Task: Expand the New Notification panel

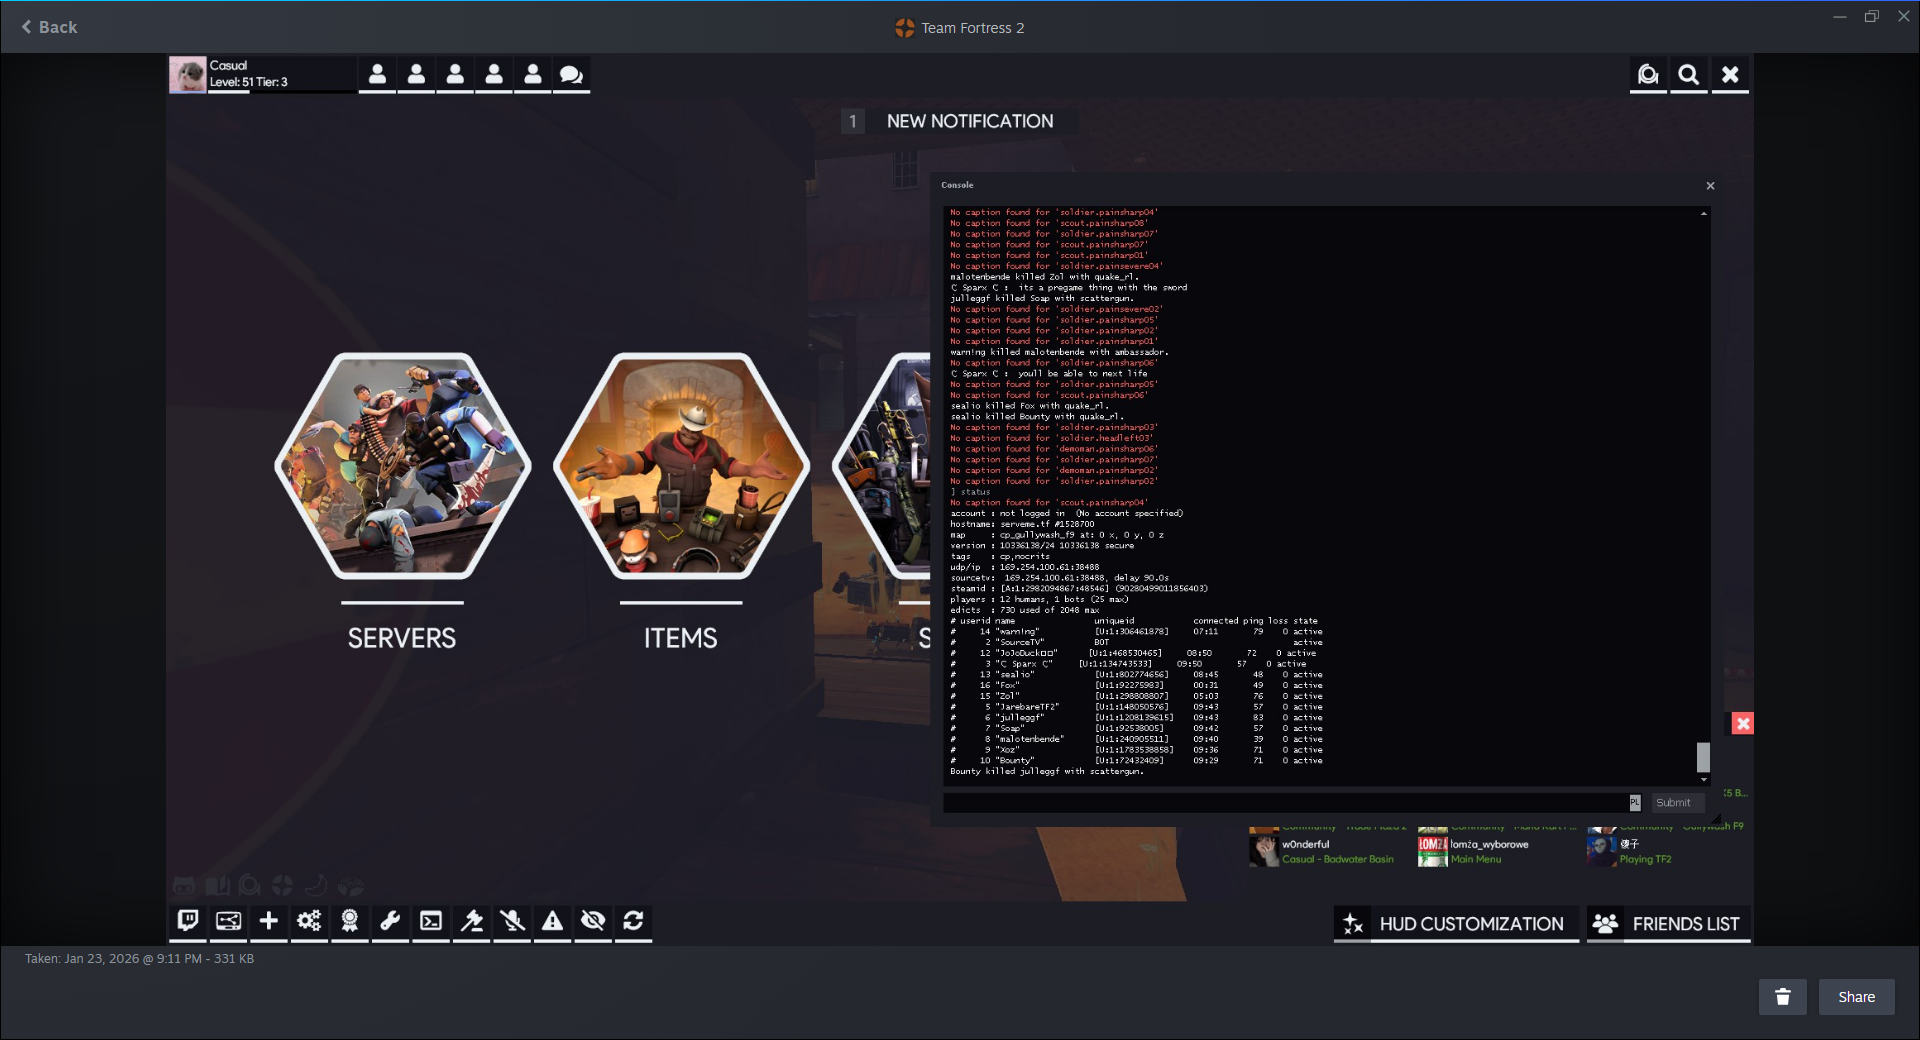Action: [968, 121]
